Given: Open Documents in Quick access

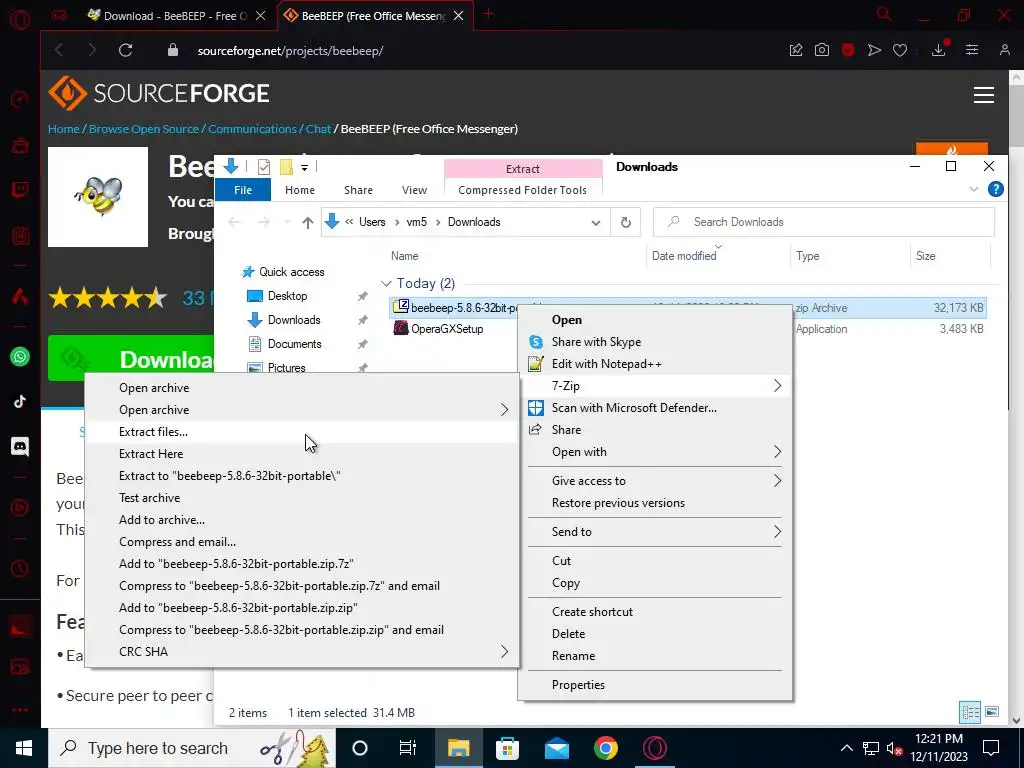Looking at the screenshot, I should tap(295, 344).
